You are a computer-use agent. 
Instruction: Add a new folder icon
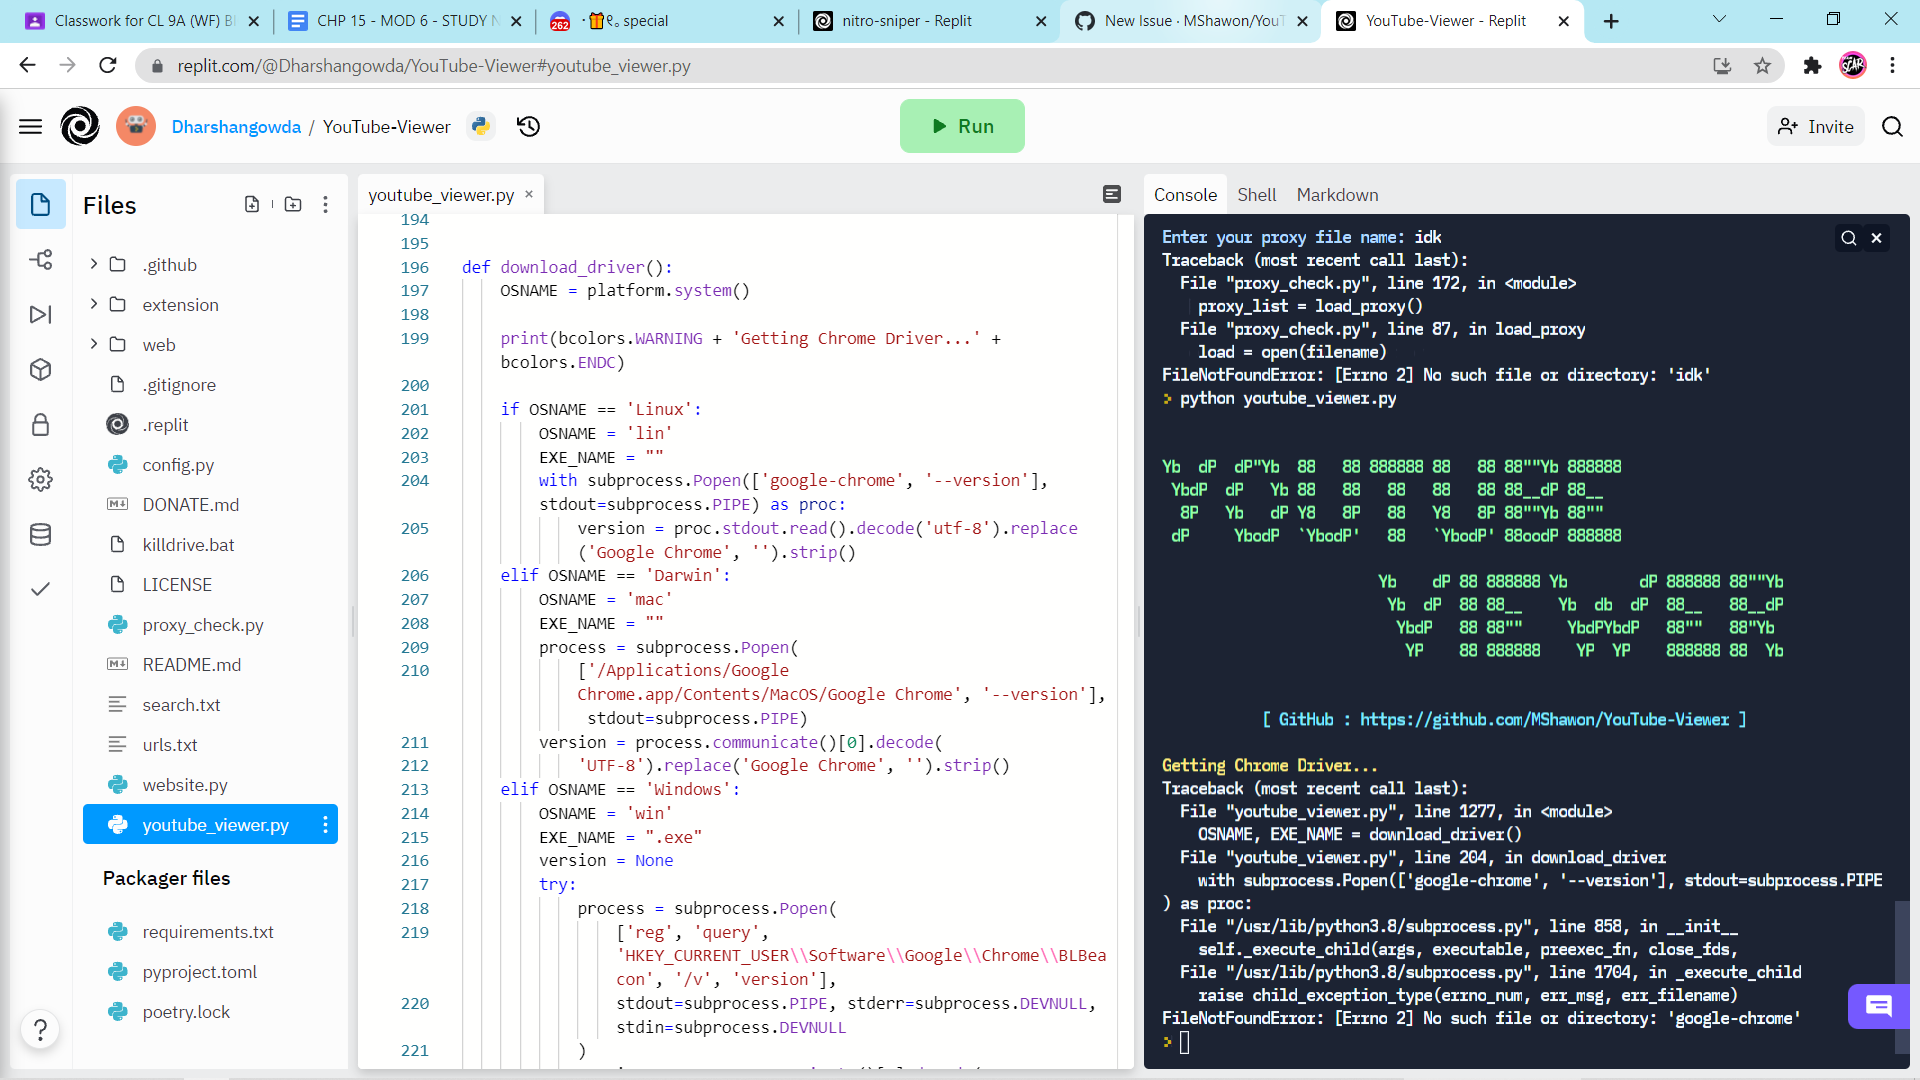pos(293,204)
